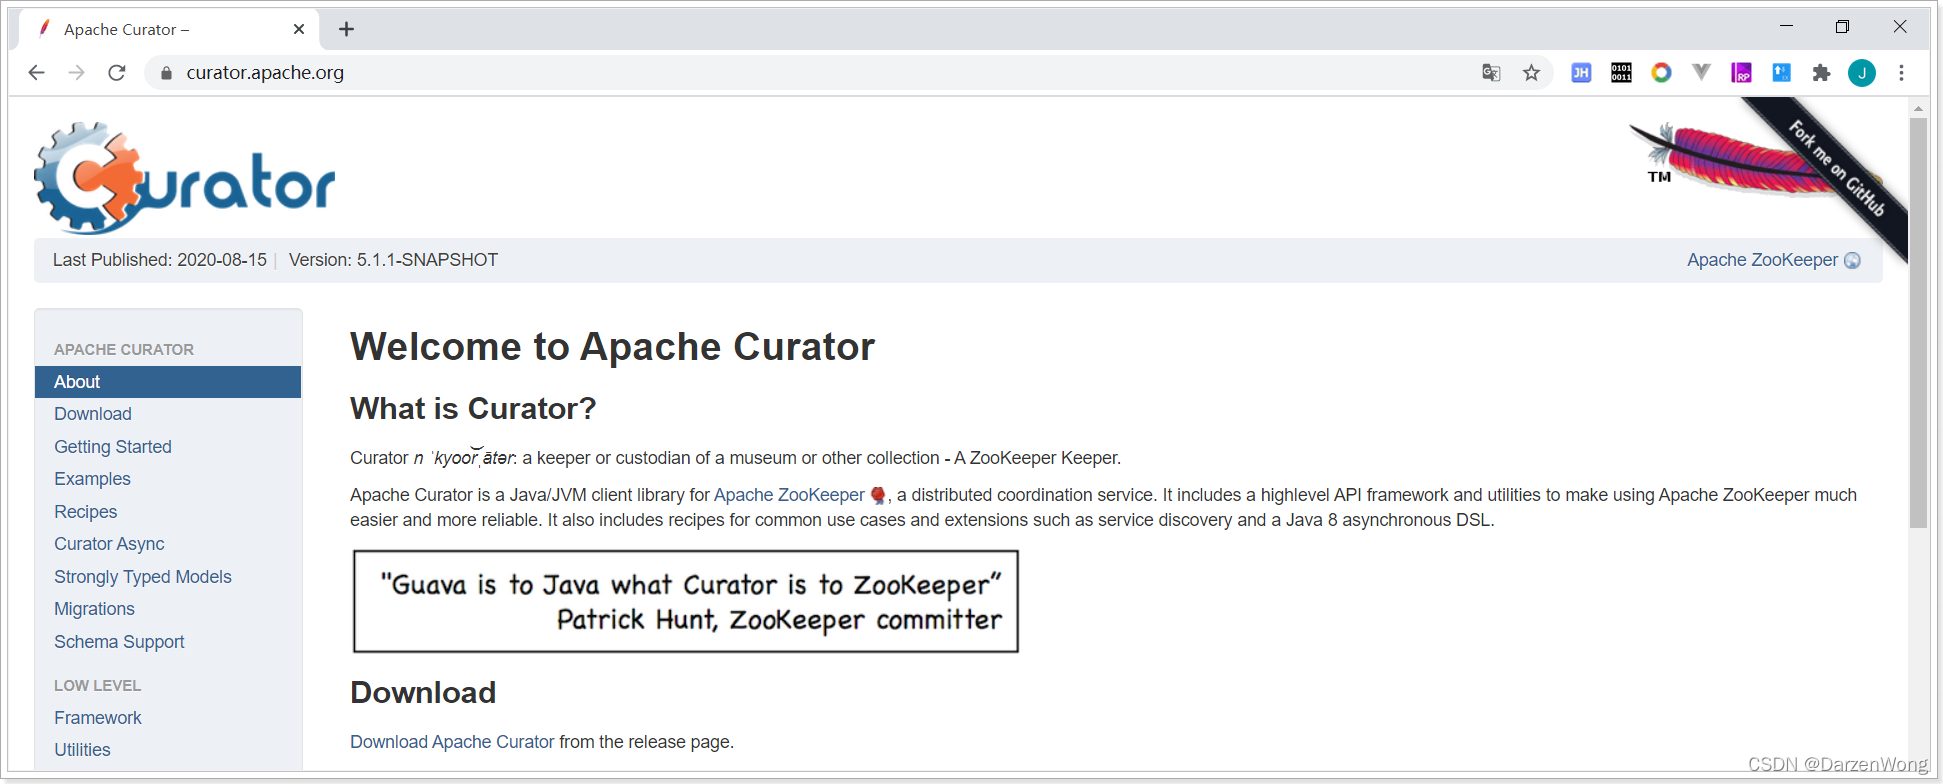The height and width of the screenshot is (784, 1943).
Task: Open Chrome three-dot menu
Action: tap(1902, 73)
